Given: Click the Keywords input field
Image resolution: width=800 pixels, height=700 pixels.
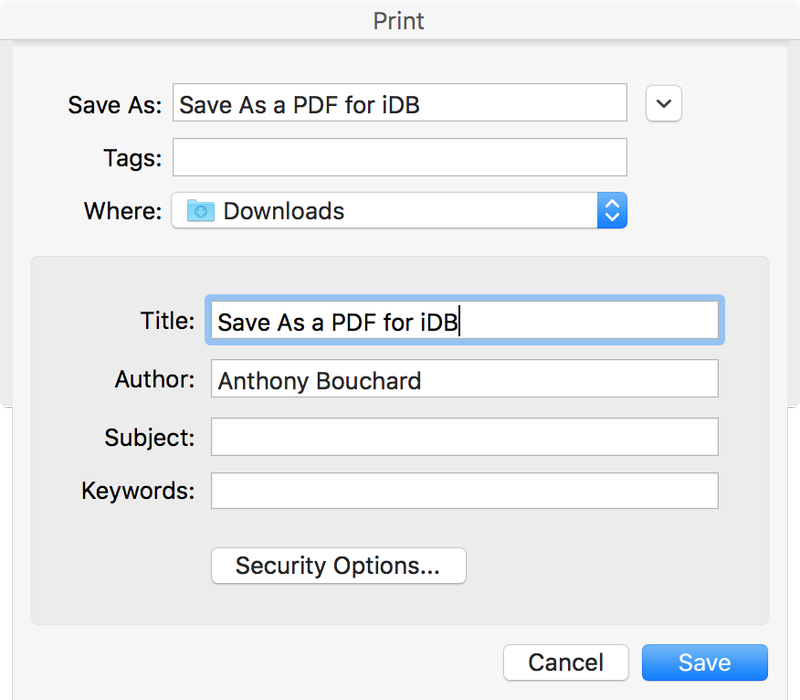Looking at the screenshot, I should (464, 490).
